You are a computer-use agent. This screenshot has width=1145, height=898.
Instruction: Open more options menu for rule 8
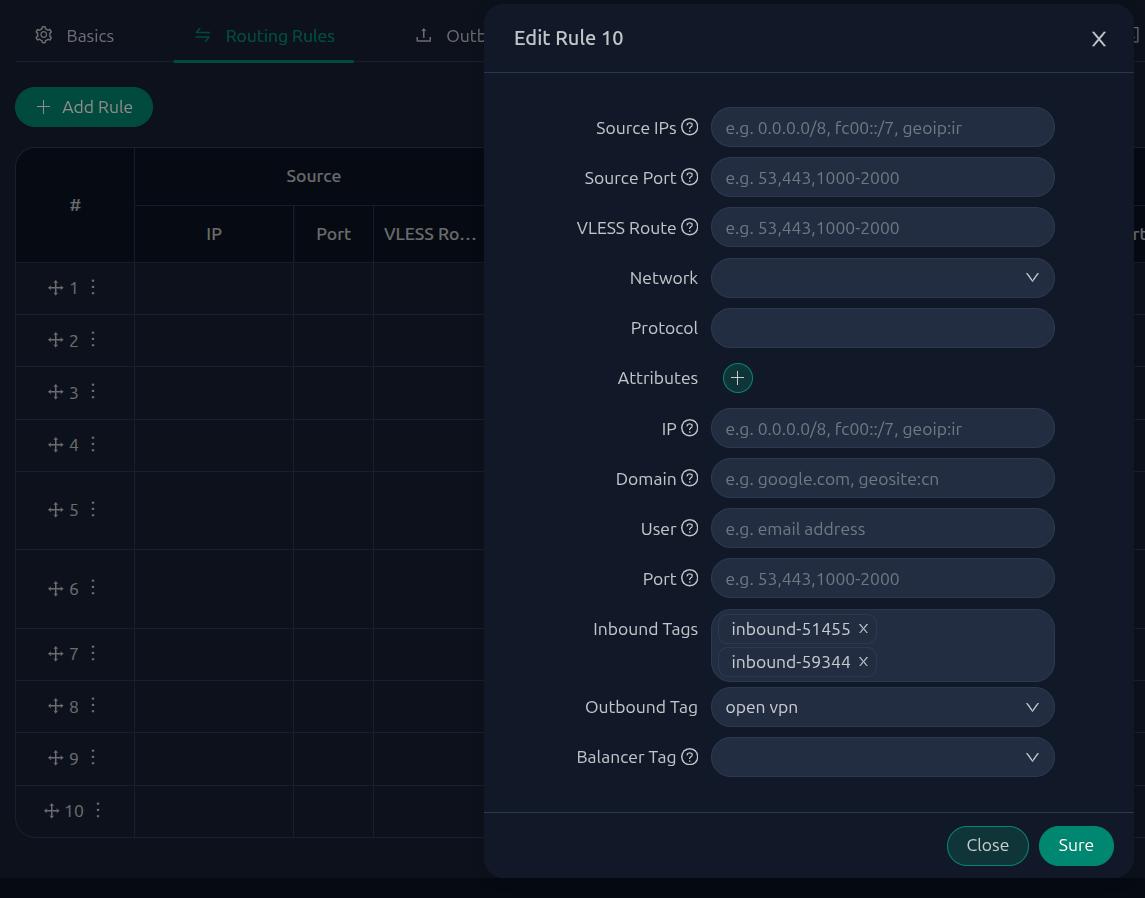coord(93,705)
